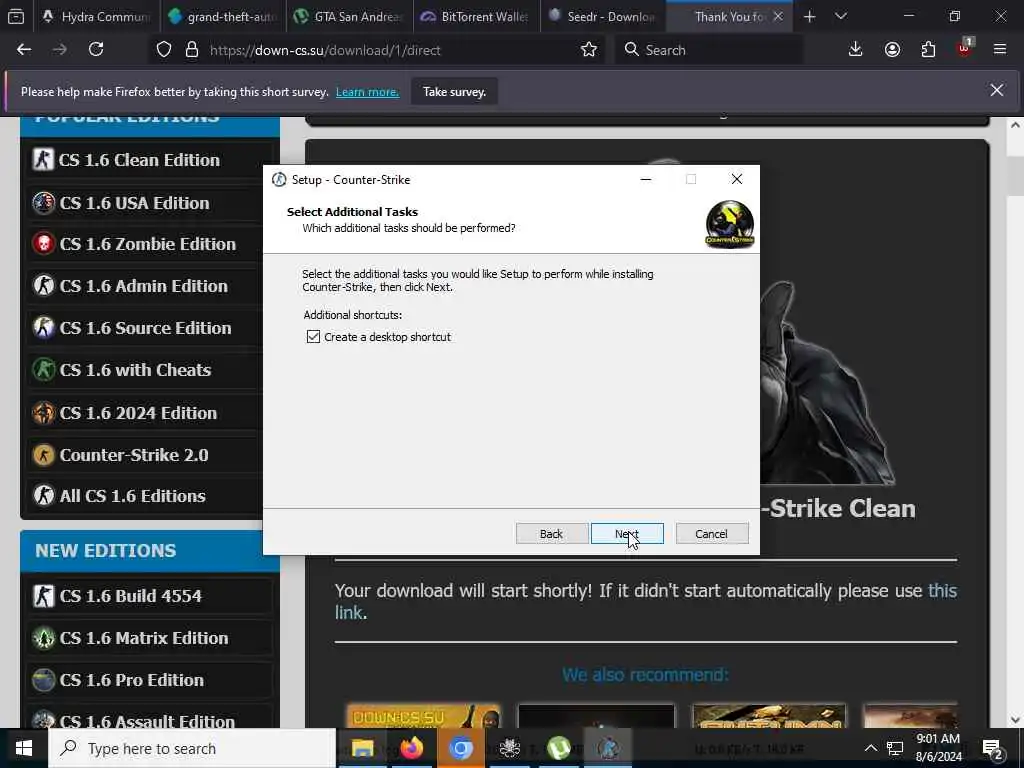Open CS 1.6 USA Edition page

point(135,203)
